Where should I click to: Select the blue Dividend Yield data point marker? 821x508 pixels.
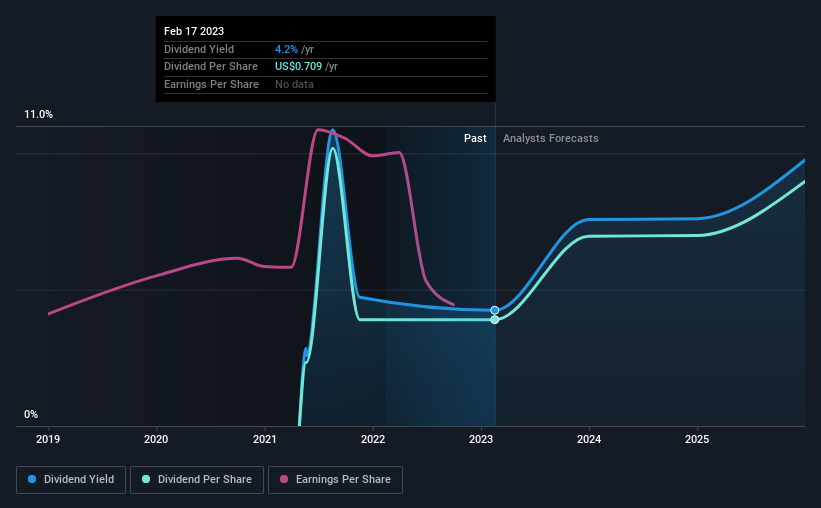click(495, 311)
